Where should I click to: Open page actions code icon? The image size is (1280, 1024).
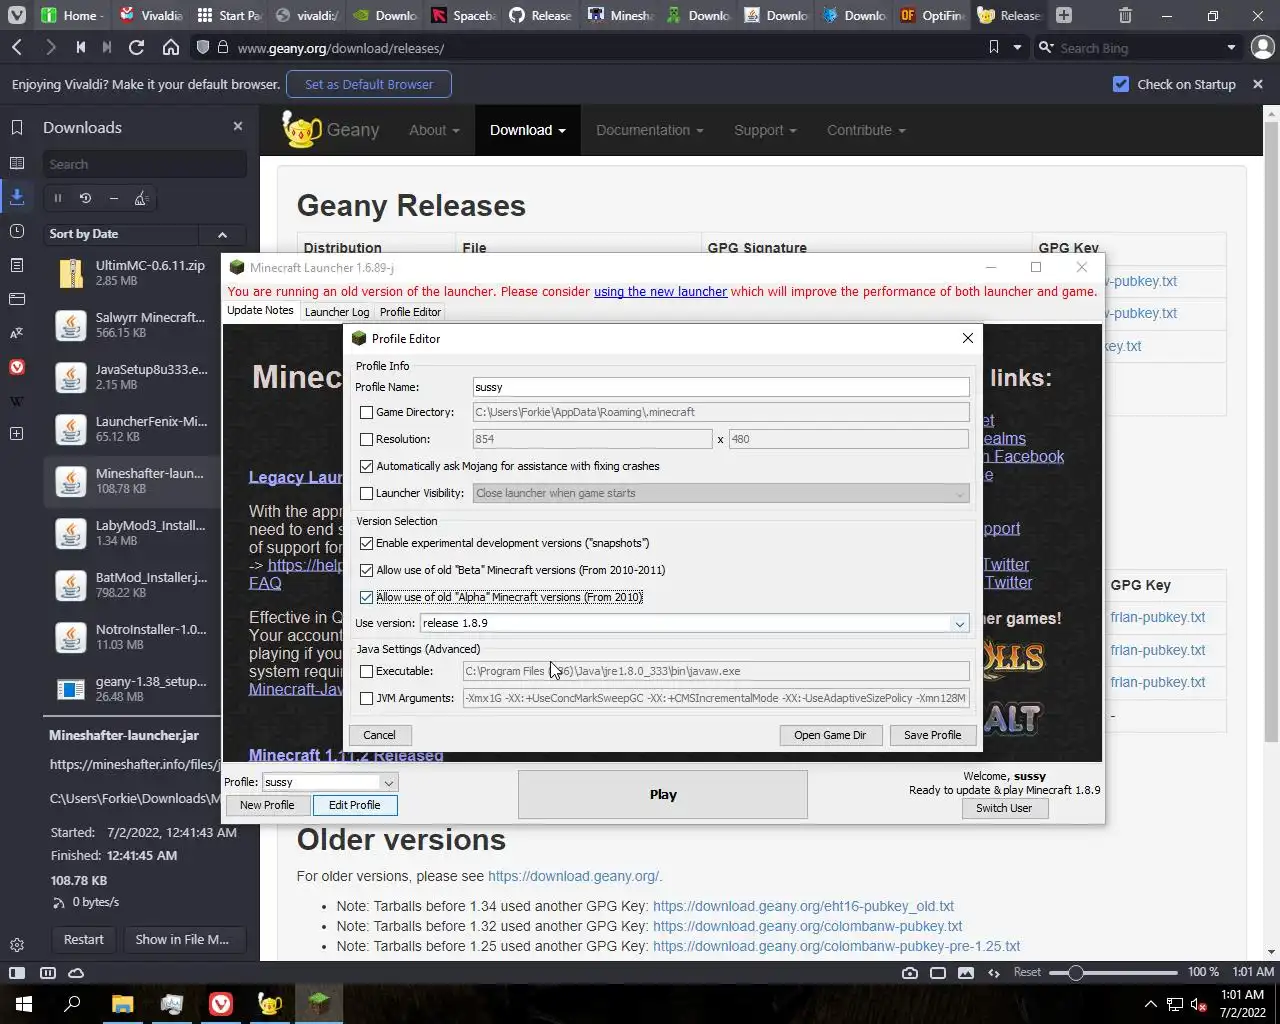coord(993,973)
